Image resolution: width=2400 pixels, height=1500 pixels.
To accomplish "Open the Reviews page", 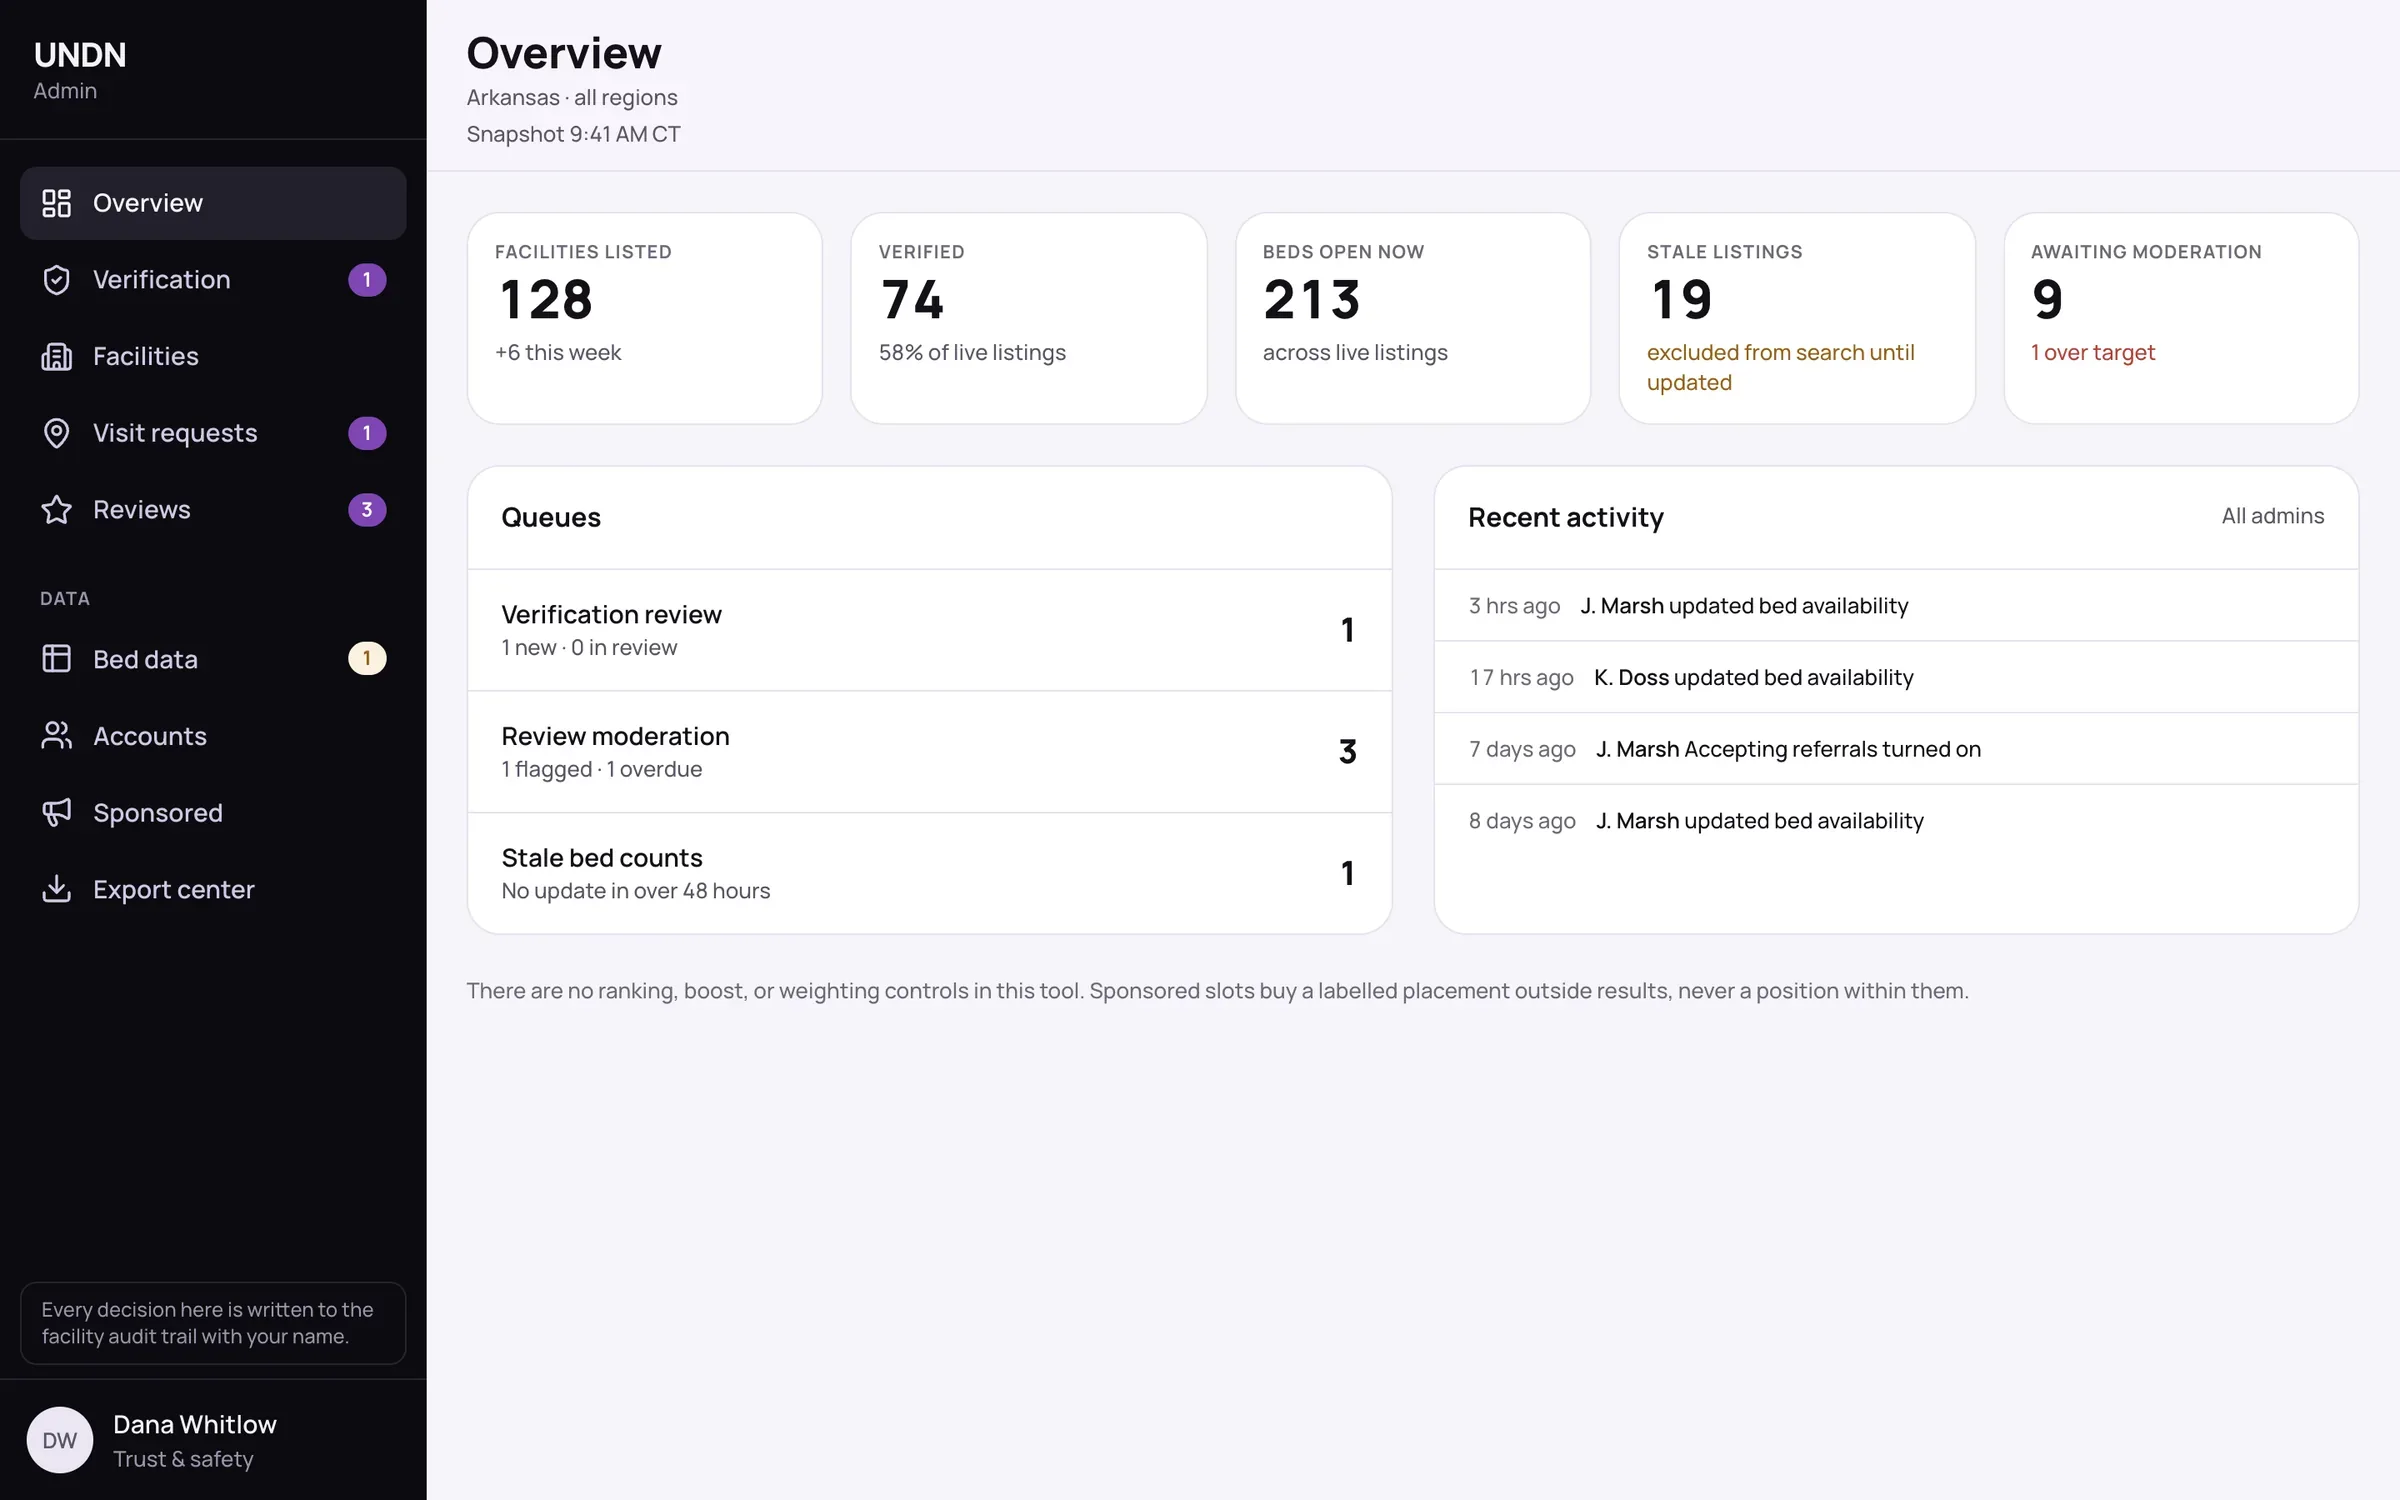I will click(213, 510).
